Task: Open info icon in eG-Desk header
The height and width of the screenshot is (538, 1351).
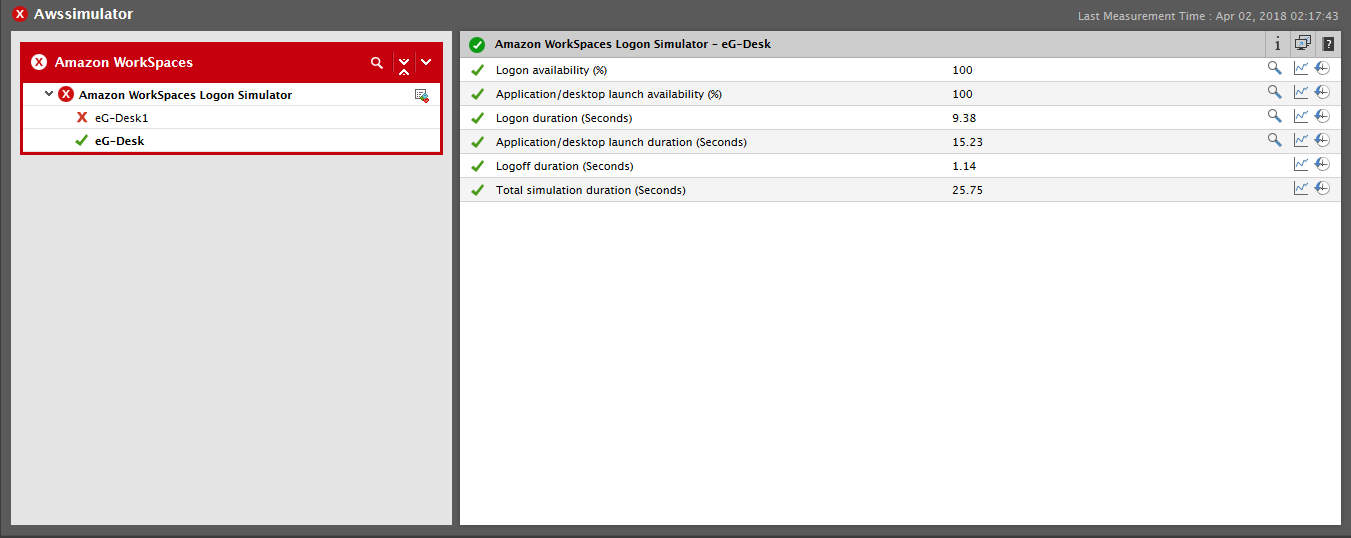Action: pyautogui.click(x=1277, y=44)
